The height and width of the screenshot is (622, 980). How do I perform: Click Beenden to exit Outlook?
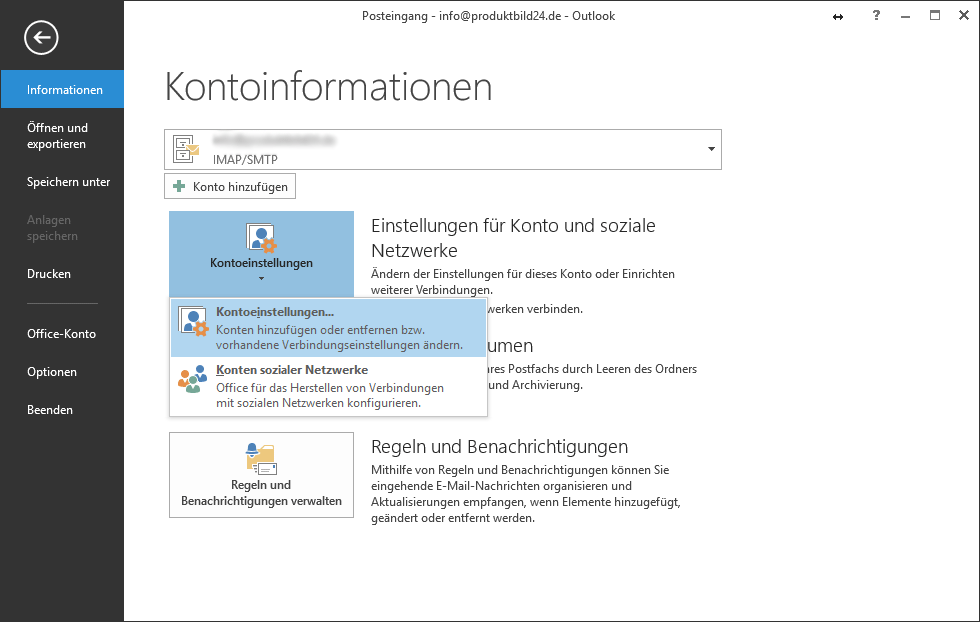tap(50, 410)
